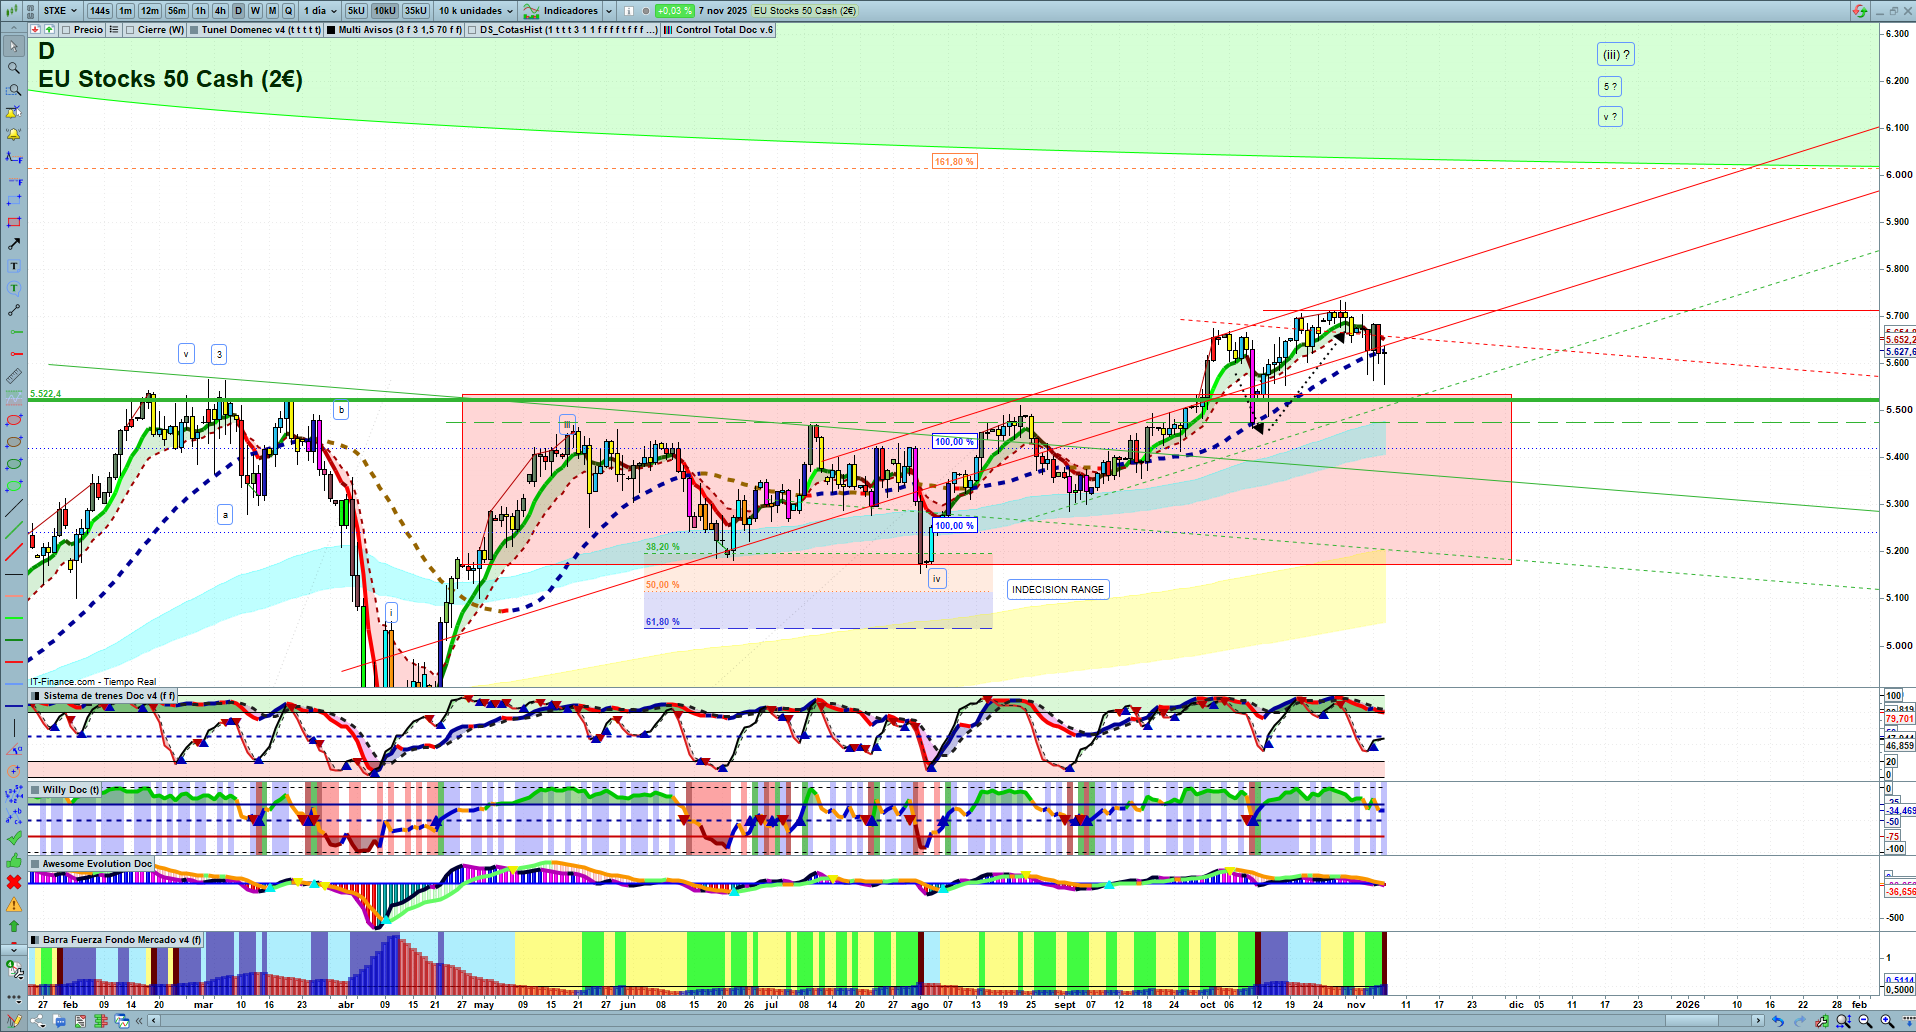The image size is (1916, 1032).
Task: Toggle the Precio checkbox
Action: click(x=66, y=30)
